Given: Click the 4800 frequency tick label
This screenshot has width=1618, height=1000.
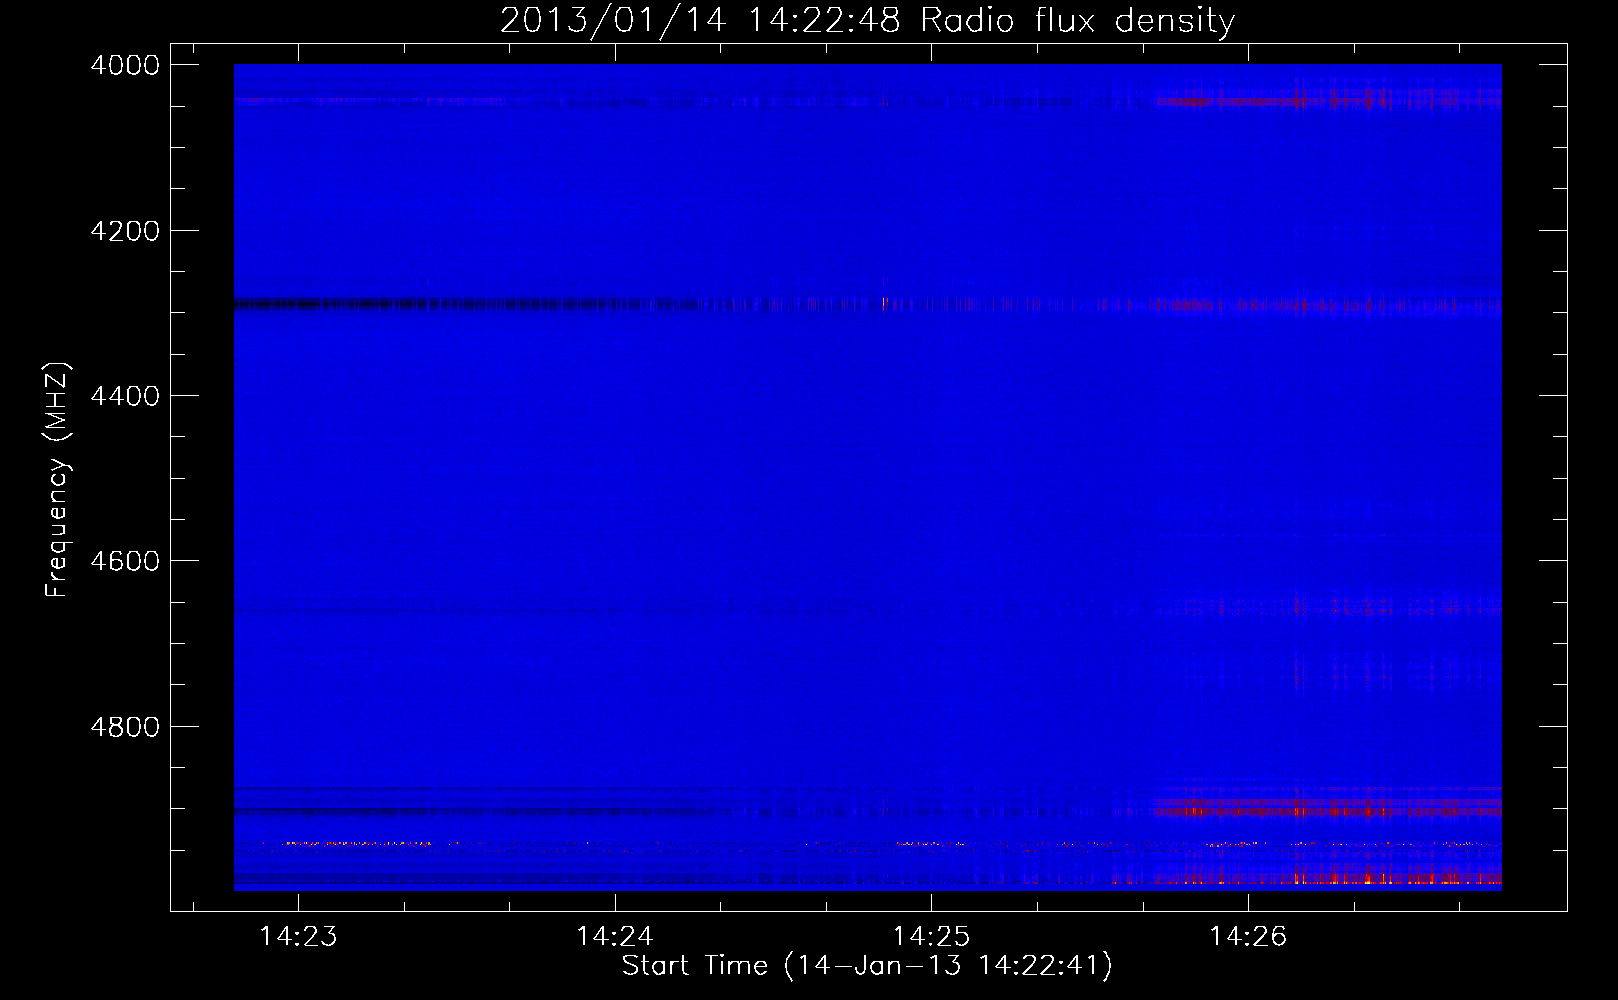Looking at the screenshot, I should point(125,727).
